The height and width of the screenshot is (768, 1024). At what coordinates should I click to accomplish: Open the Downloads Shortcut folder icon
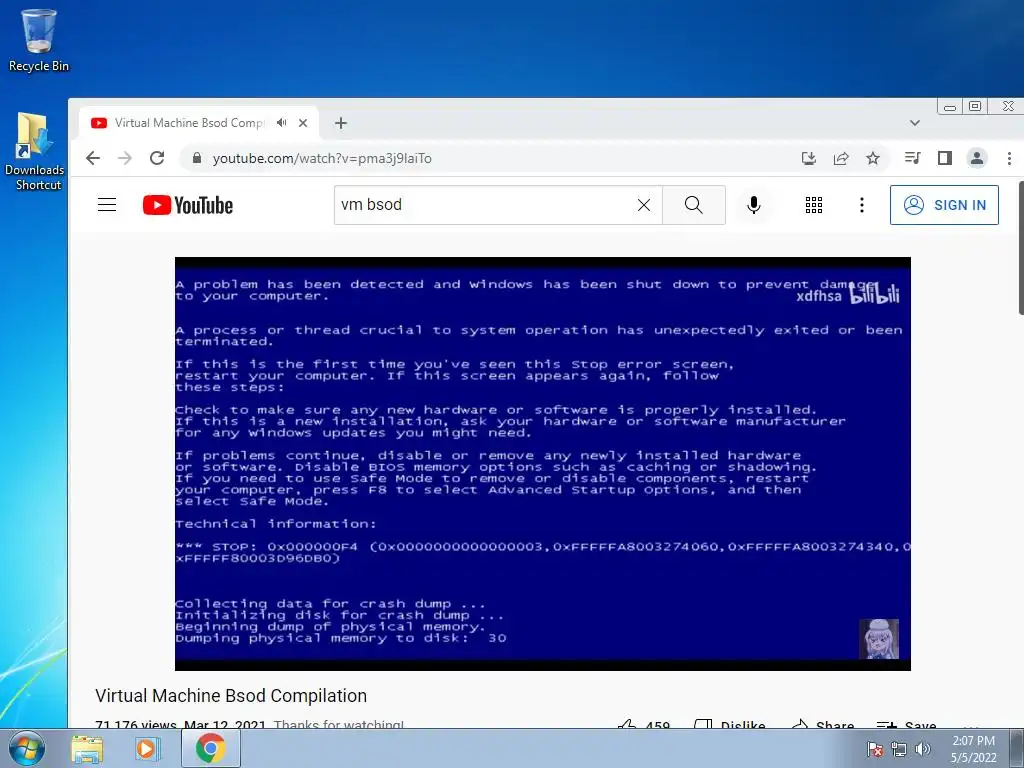pyautogui.click(x=35, y=152)
